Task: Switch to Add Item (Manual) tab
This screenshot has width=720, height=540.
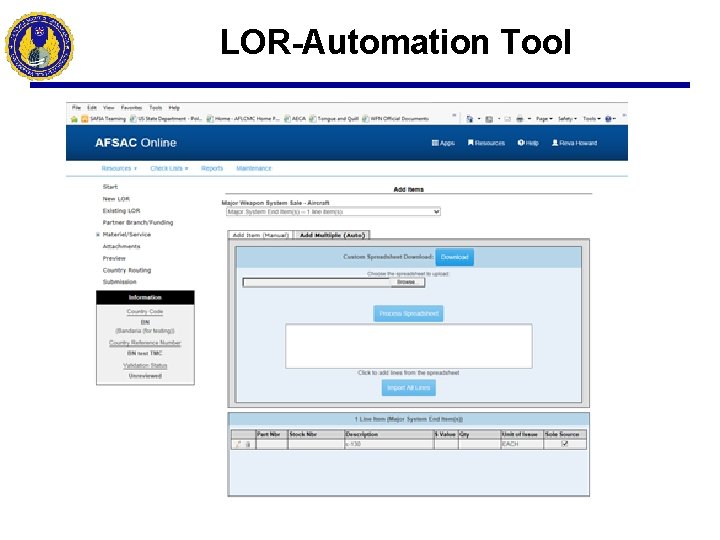Action: pyautogui.click(x=260, y=235)
